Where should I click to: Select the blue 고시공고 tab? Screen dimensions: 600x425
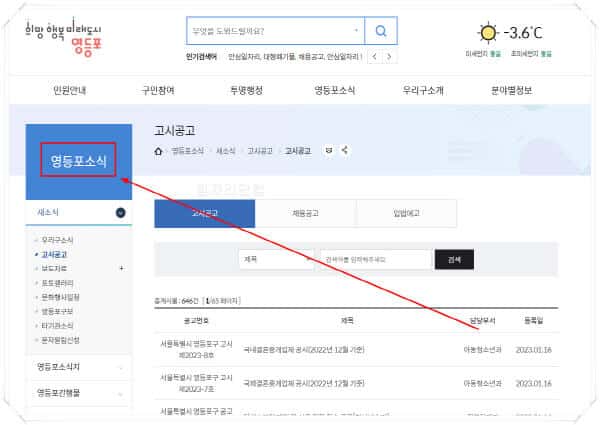pyautogui.click(x=205, y=213)
